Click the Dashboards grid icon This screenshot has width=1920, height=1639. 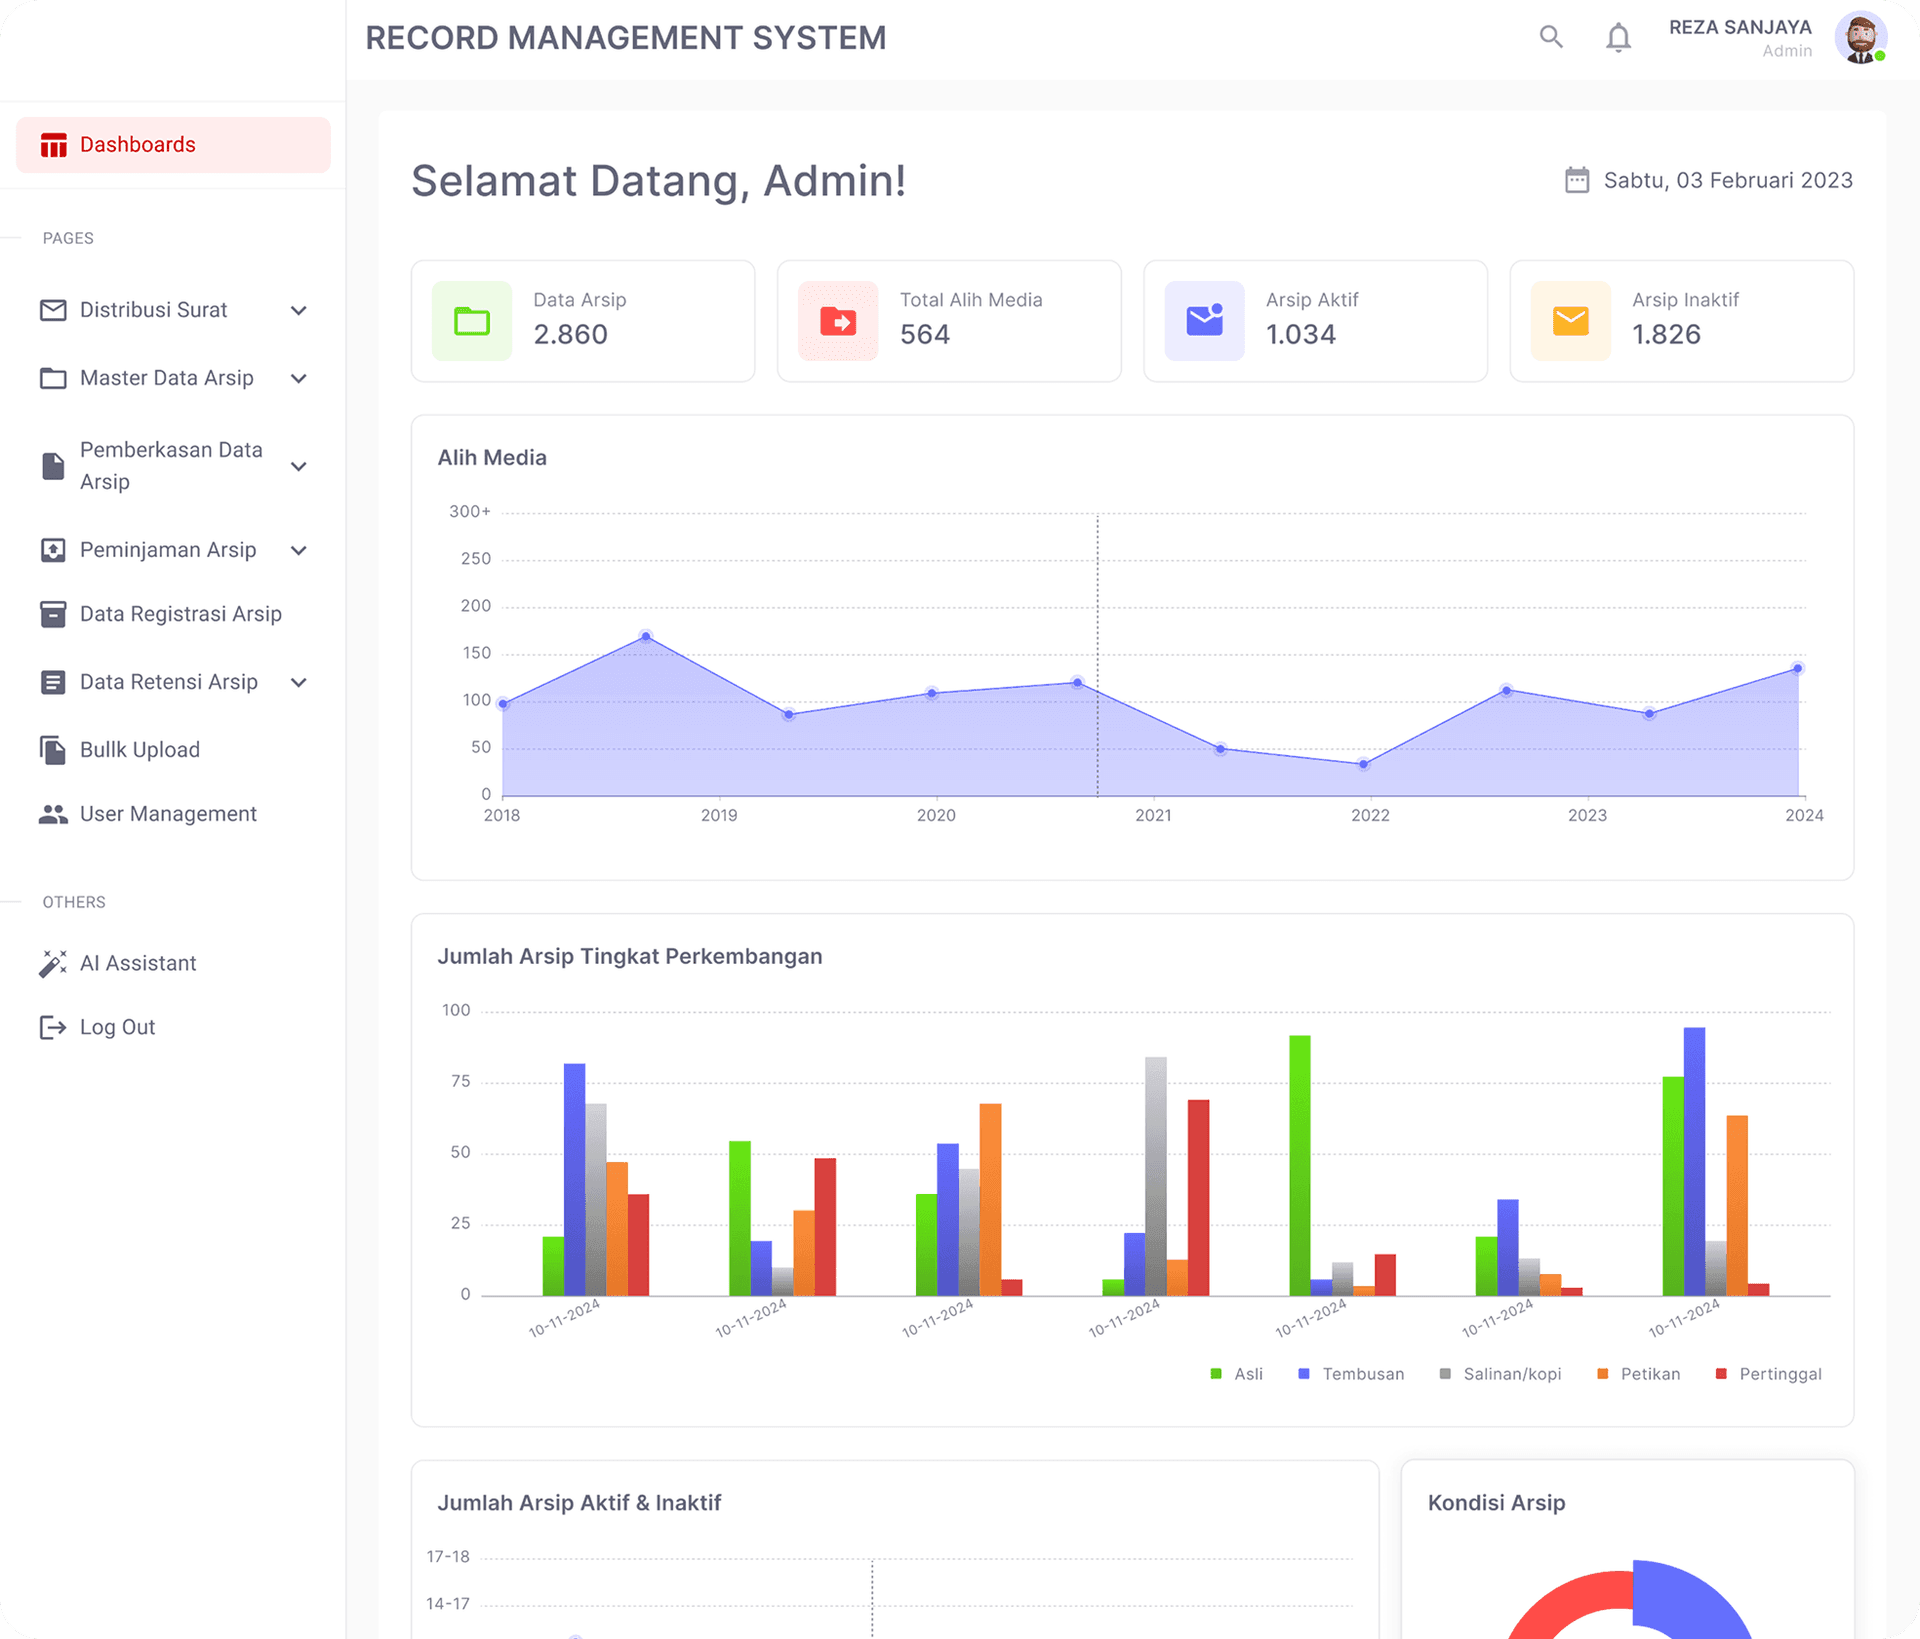click(53, 145)
